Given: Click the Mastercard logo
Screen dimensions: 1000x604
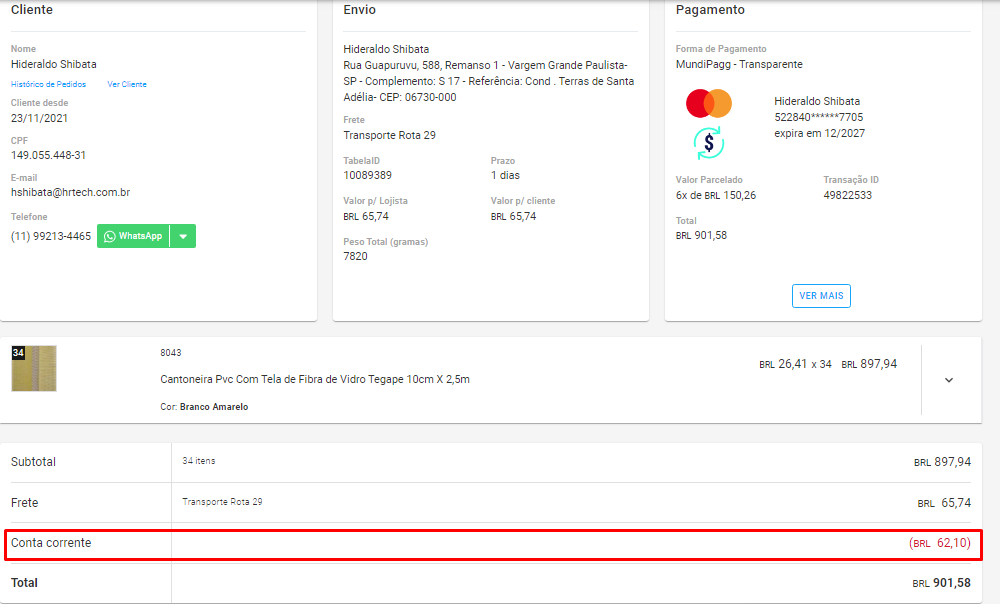Looking at the screenshot, I should (x=709, y=103).
